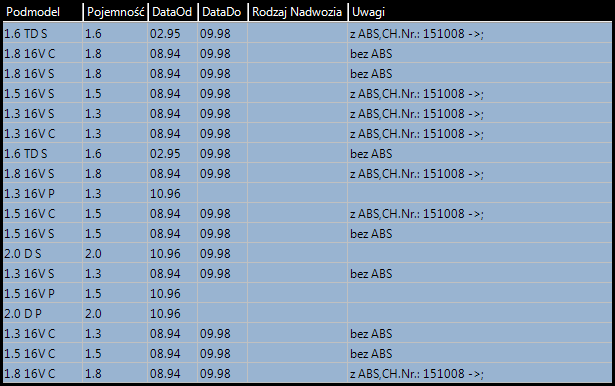Select the first 1.6 TD S row
This screenshot has width=615, height=386.
click(307, 33)
